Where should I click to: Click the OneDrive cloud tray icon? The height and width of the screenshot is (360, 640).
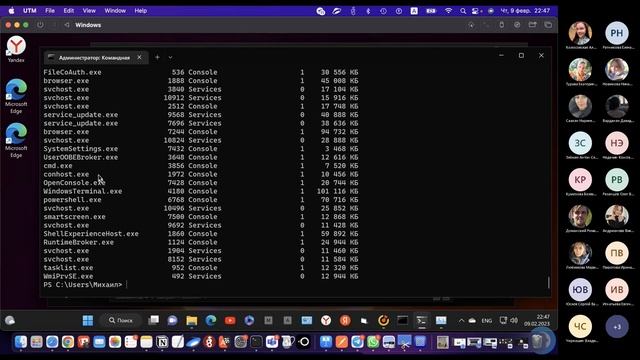pos(472,320)
